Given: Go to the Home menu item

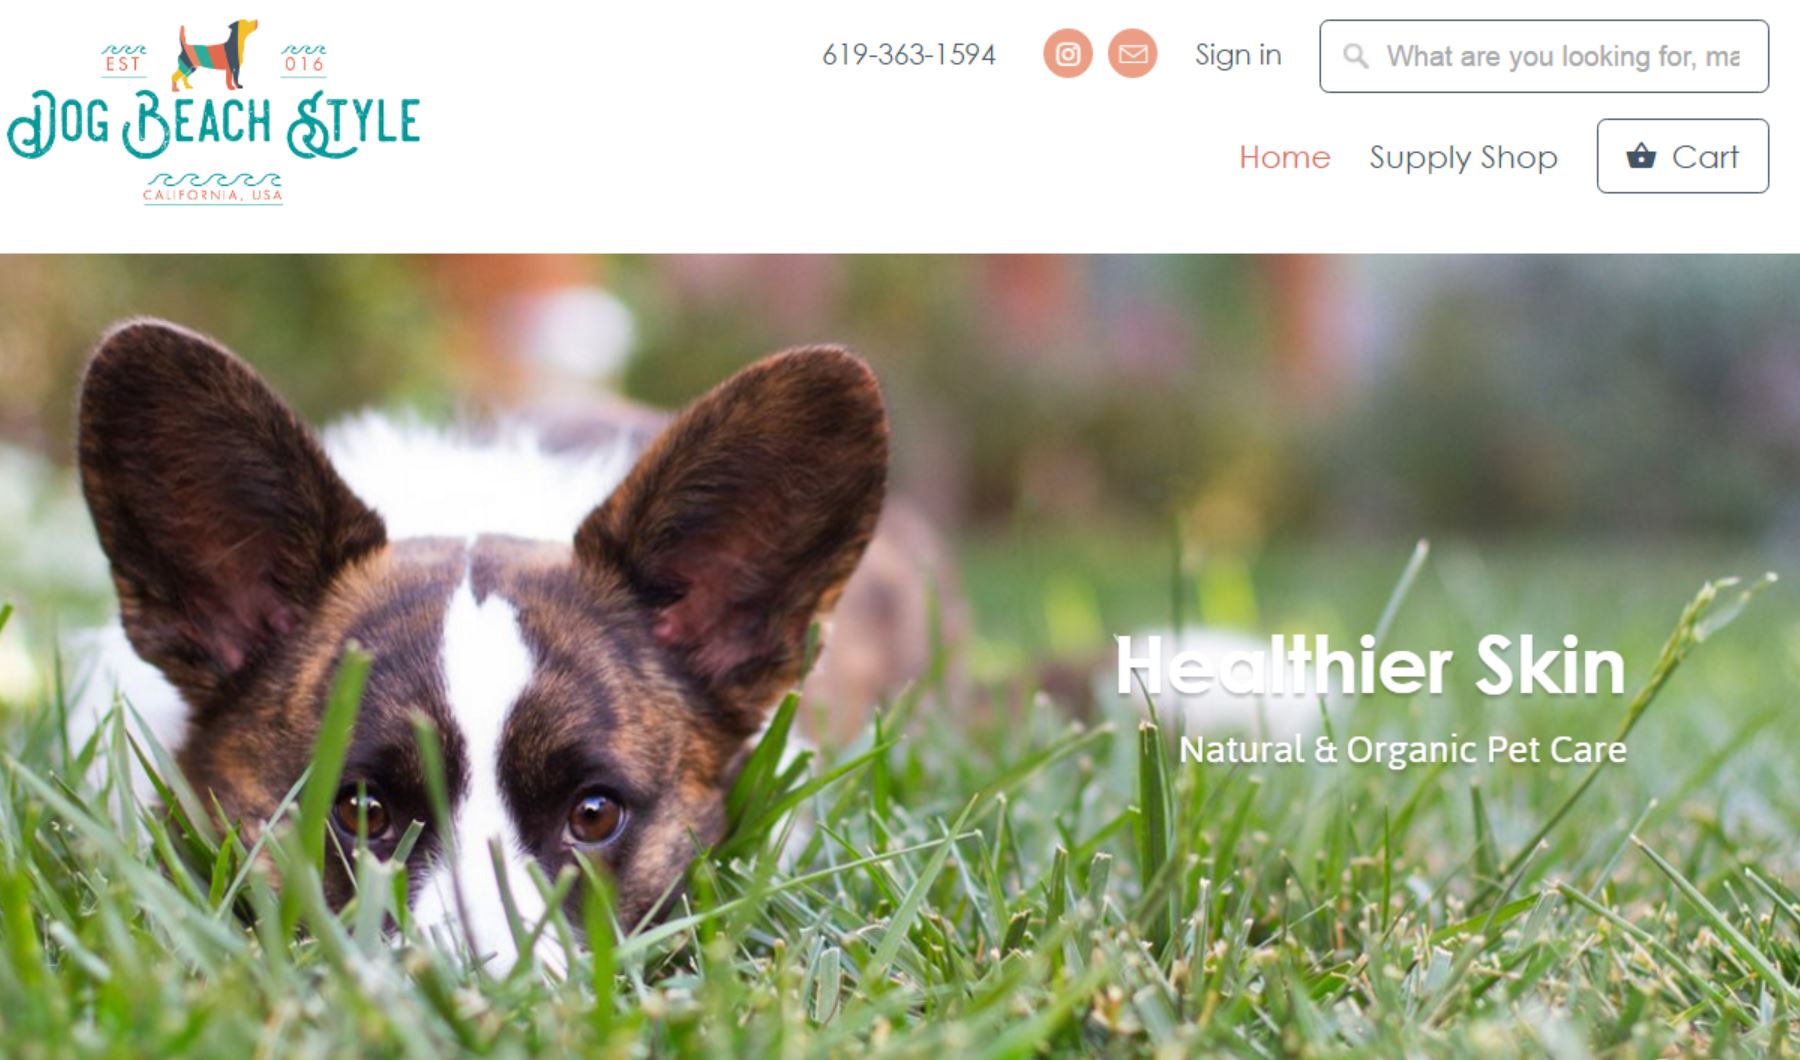Looking at the screenshot, I should click(x=1284, y=157).
